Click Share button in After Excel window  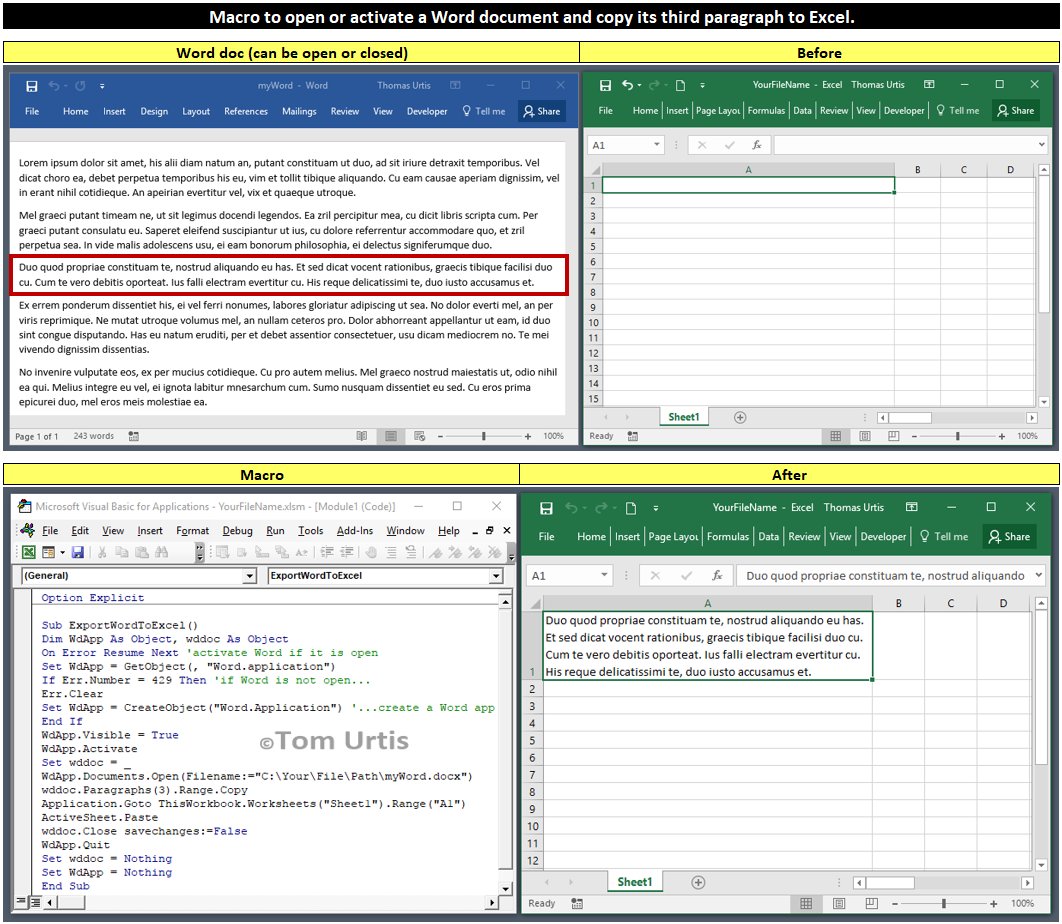pos(1009,537)
